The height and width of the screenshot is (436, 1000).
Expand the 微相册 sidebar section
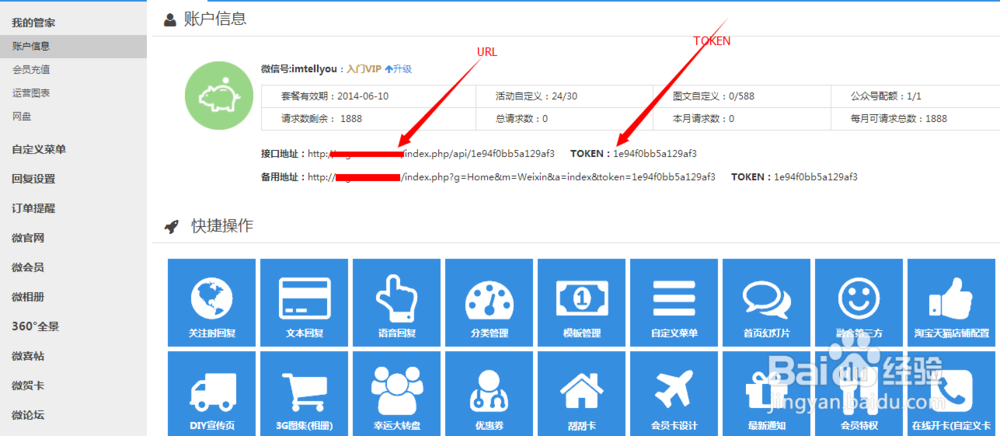pos(27,297)
